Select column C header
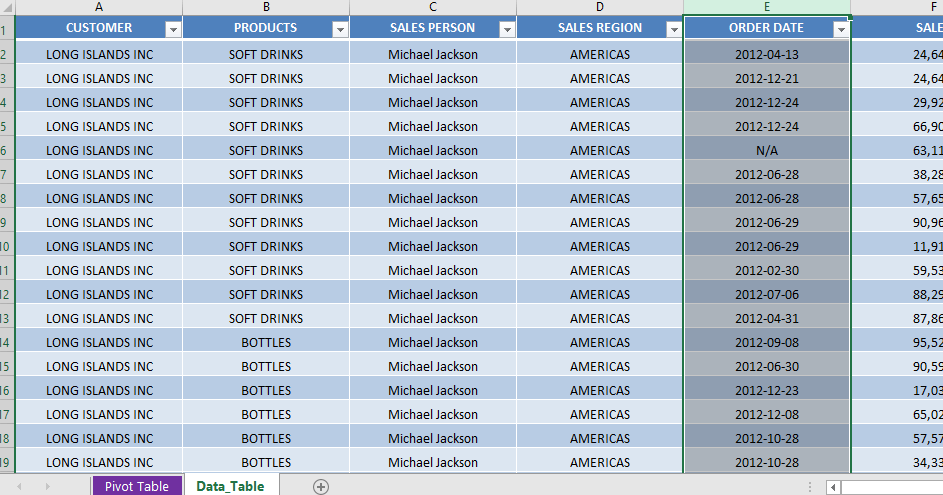Viewport: 943px width, 495px height. point(432,7)
